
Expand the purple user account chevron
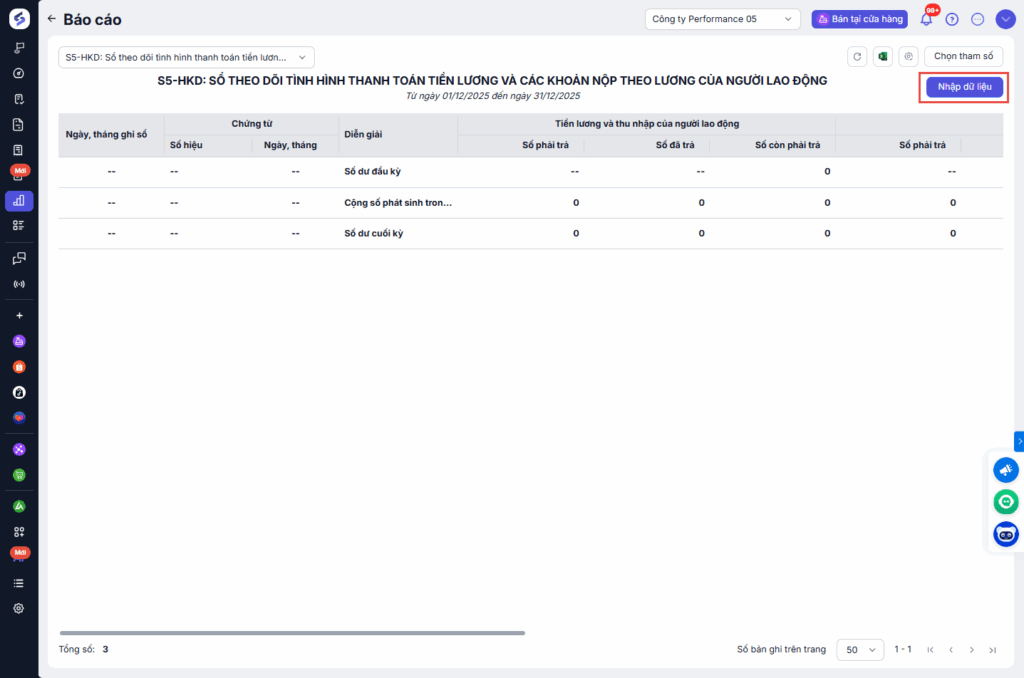[1005, 19]
